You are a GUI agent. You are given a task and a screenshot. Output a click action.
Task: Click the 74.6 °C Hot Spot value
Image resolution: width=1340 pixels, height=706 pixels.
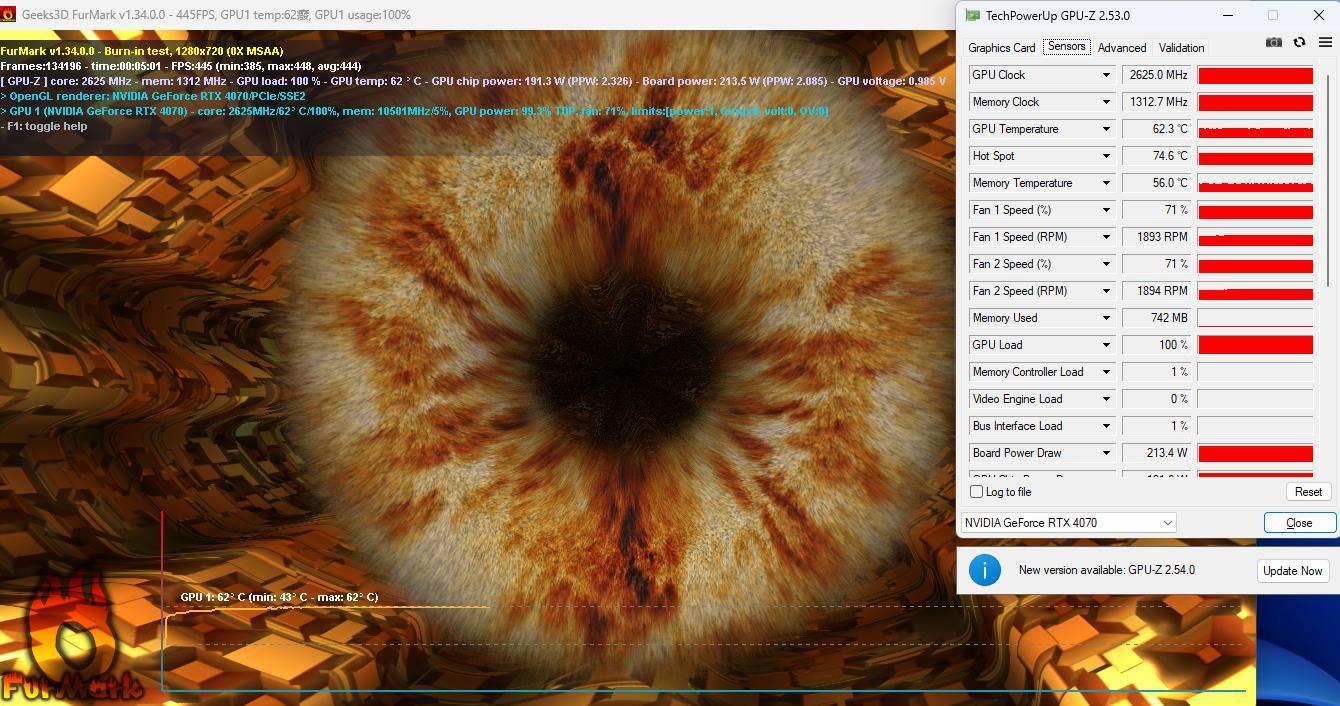point(1158,156)
